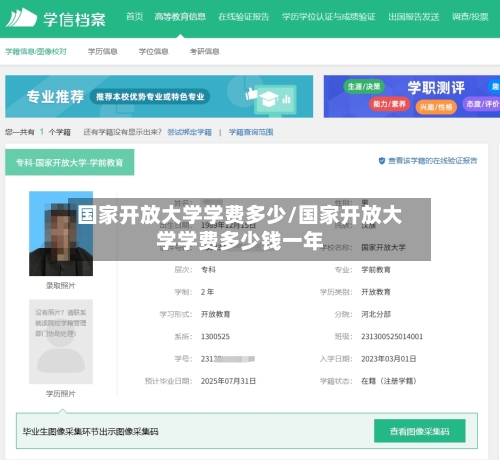Screen dimensions: 500x460
Task: Click the 学制 value 2 年
Action: coord(207,292)
